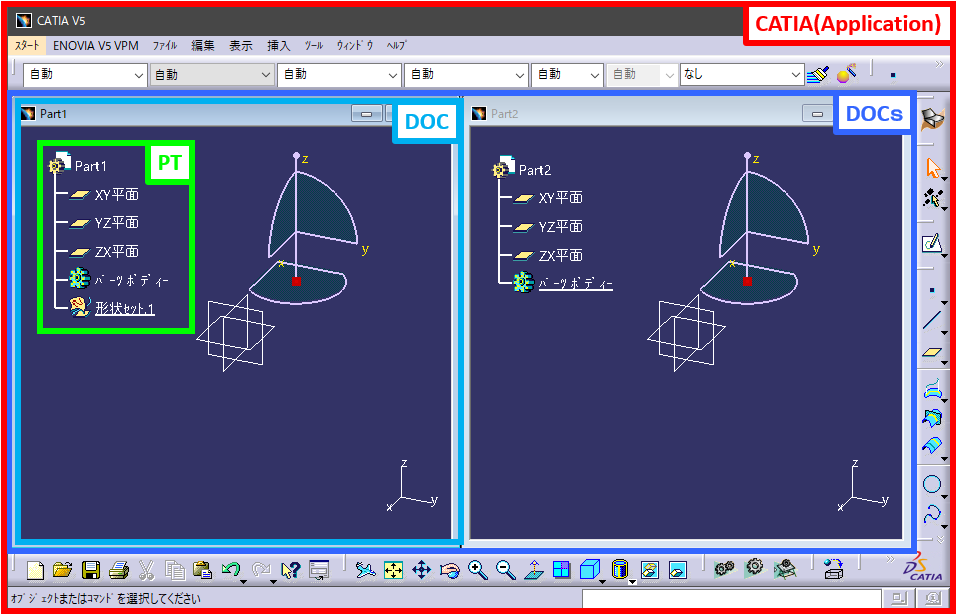957x615 pixels.
Task: Open the ファイル menu
Action: pos(165,46)
